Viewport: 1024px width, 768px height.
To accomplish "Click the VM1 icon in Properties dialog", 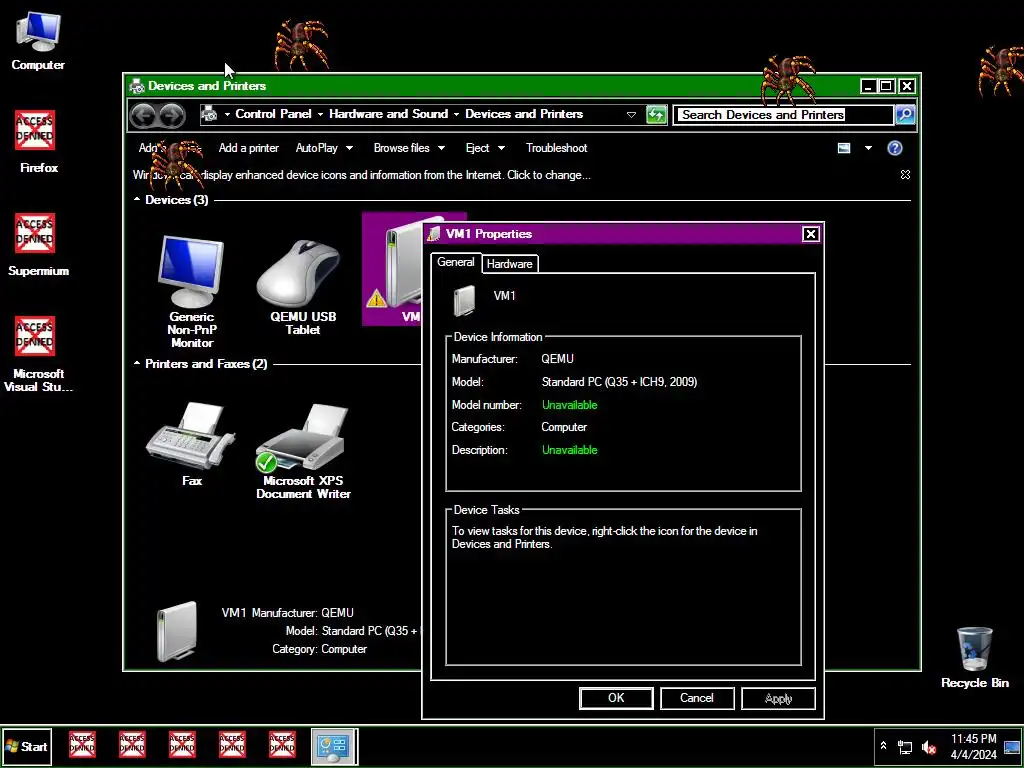I will click(465, 300).
